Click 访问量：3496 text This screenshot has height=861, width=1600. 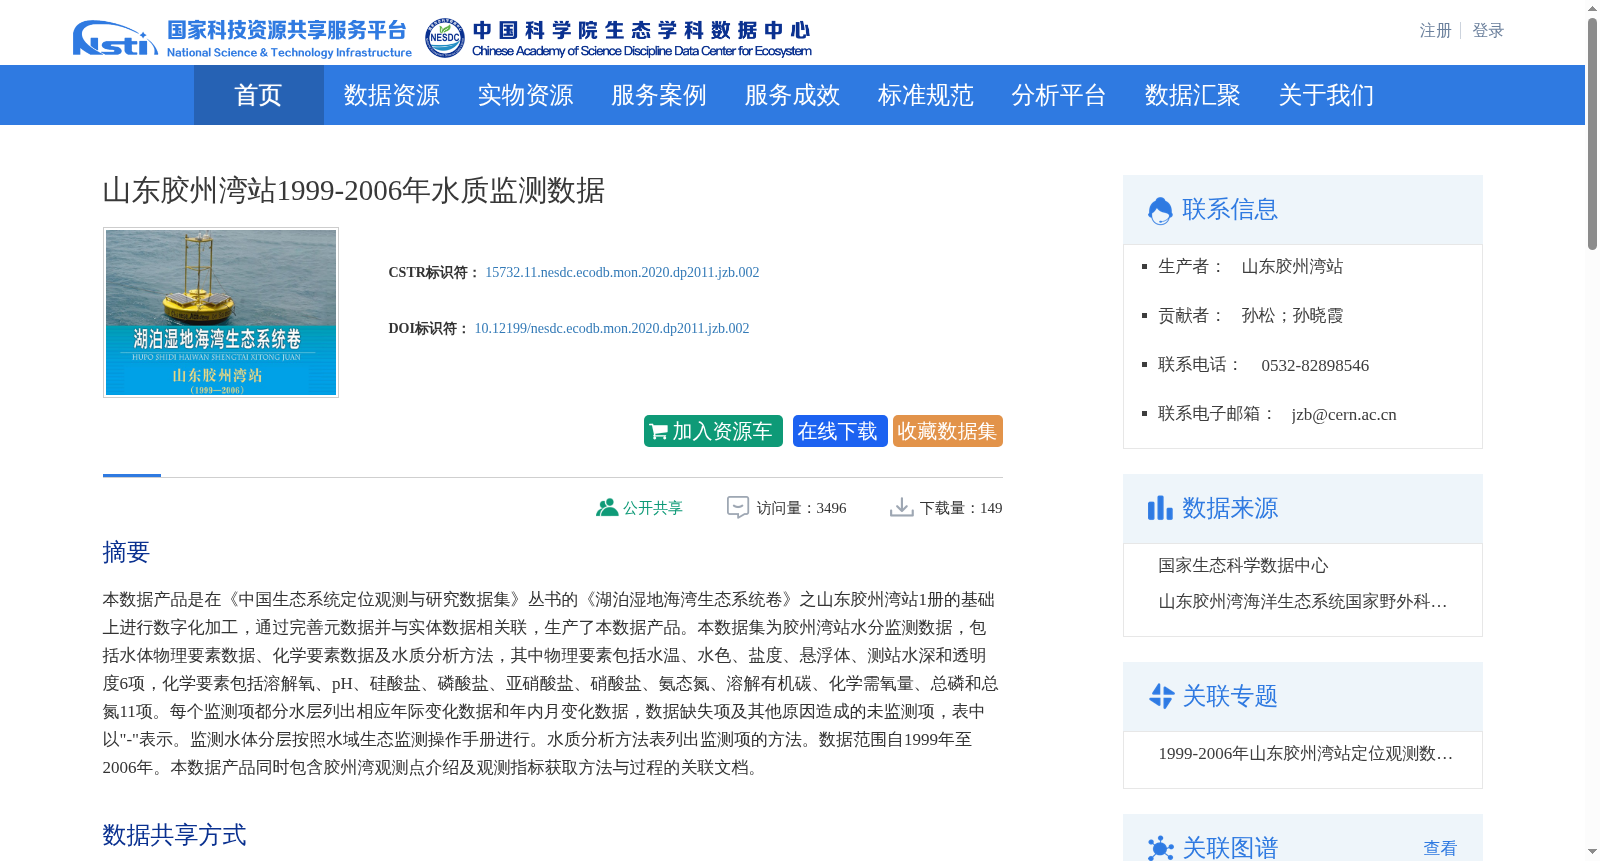(x=802, y=508)
